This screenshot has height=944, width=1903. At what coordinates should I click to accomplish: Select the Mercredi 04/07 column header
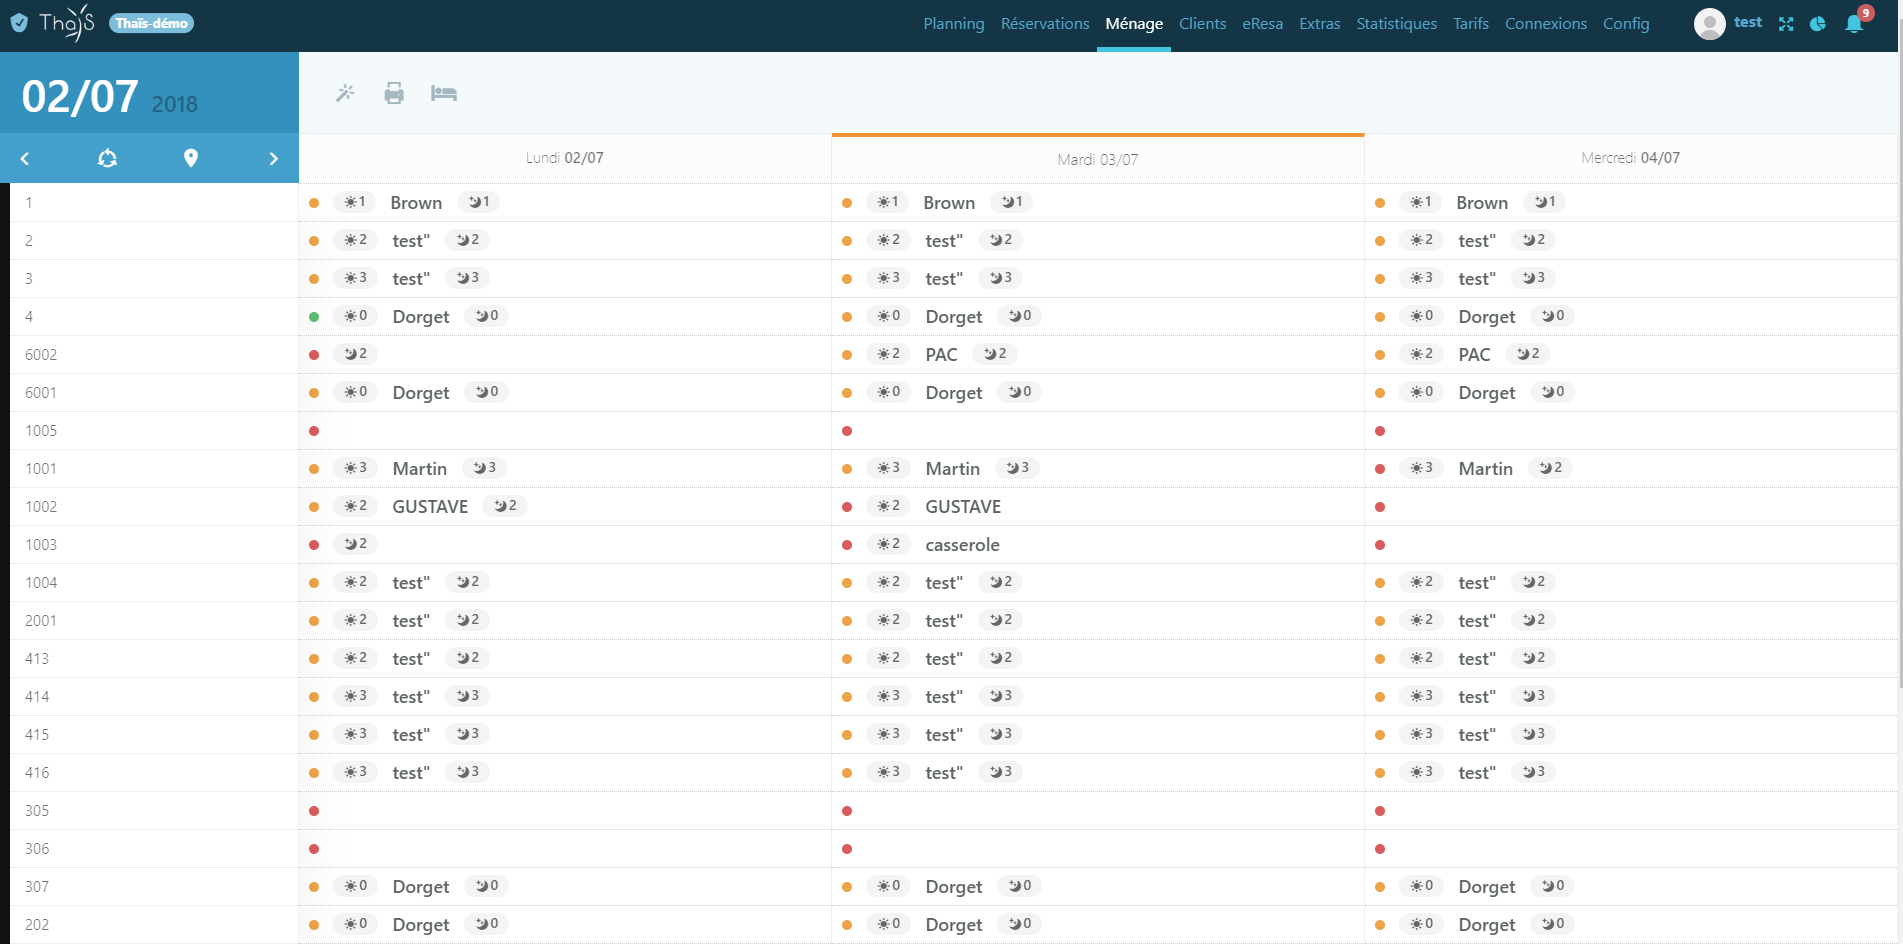pos(1631,158)
